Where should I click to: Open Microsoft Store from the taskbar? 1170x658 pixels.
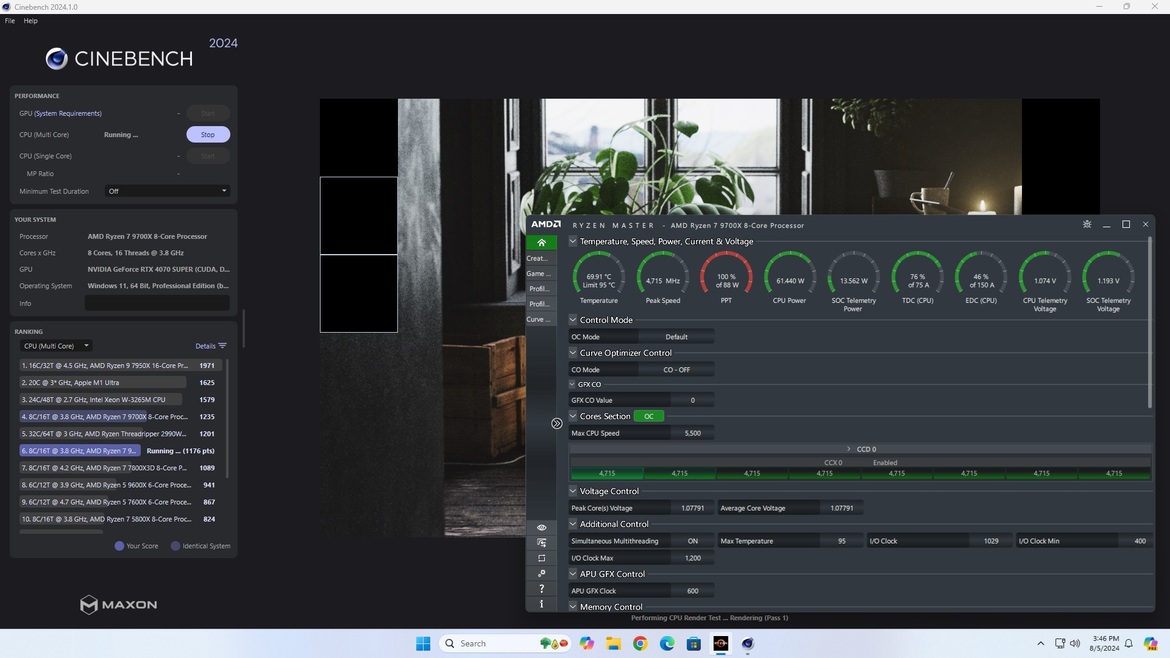tap(694, 643)
